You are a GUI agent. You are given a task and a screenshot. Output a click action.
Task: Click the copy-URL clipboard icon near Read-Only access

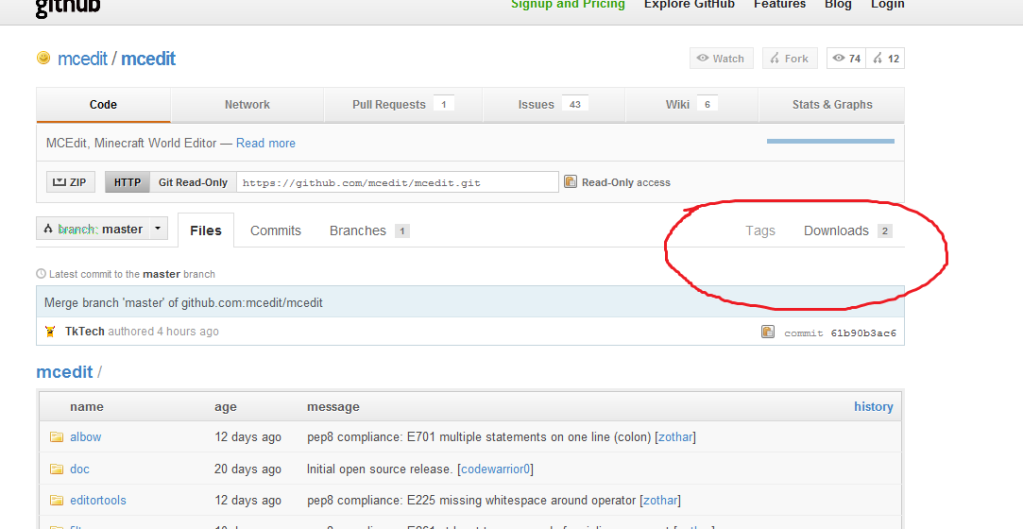click(570, 182)
